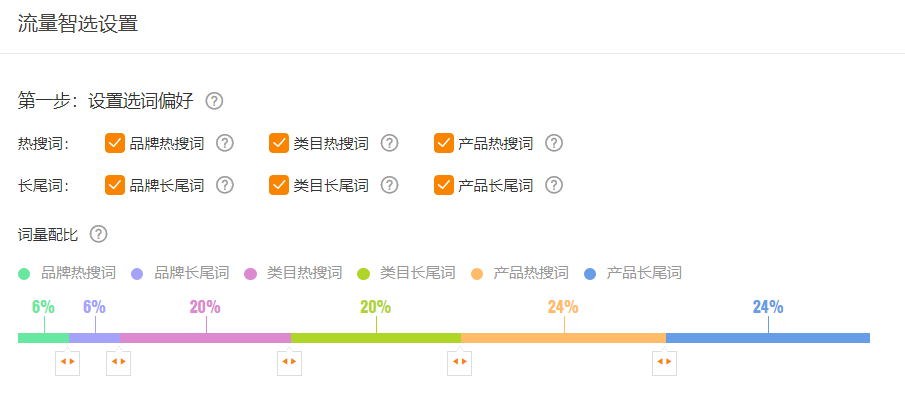Image resolution: width=905 pixels, height=393 pixels.
Task: Click slider handle between orange and blue segments
Action: (664, 362)
